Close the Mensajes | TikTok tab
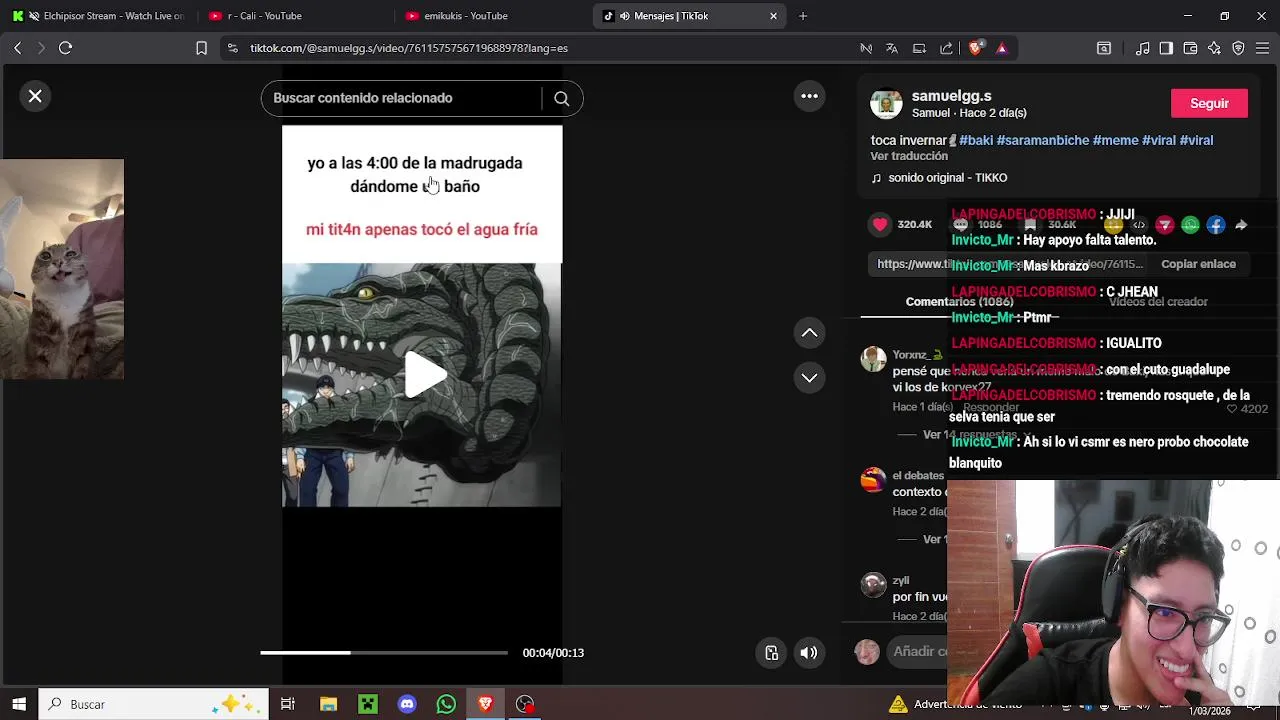The image size is (1280, 720). pos(773,16)
